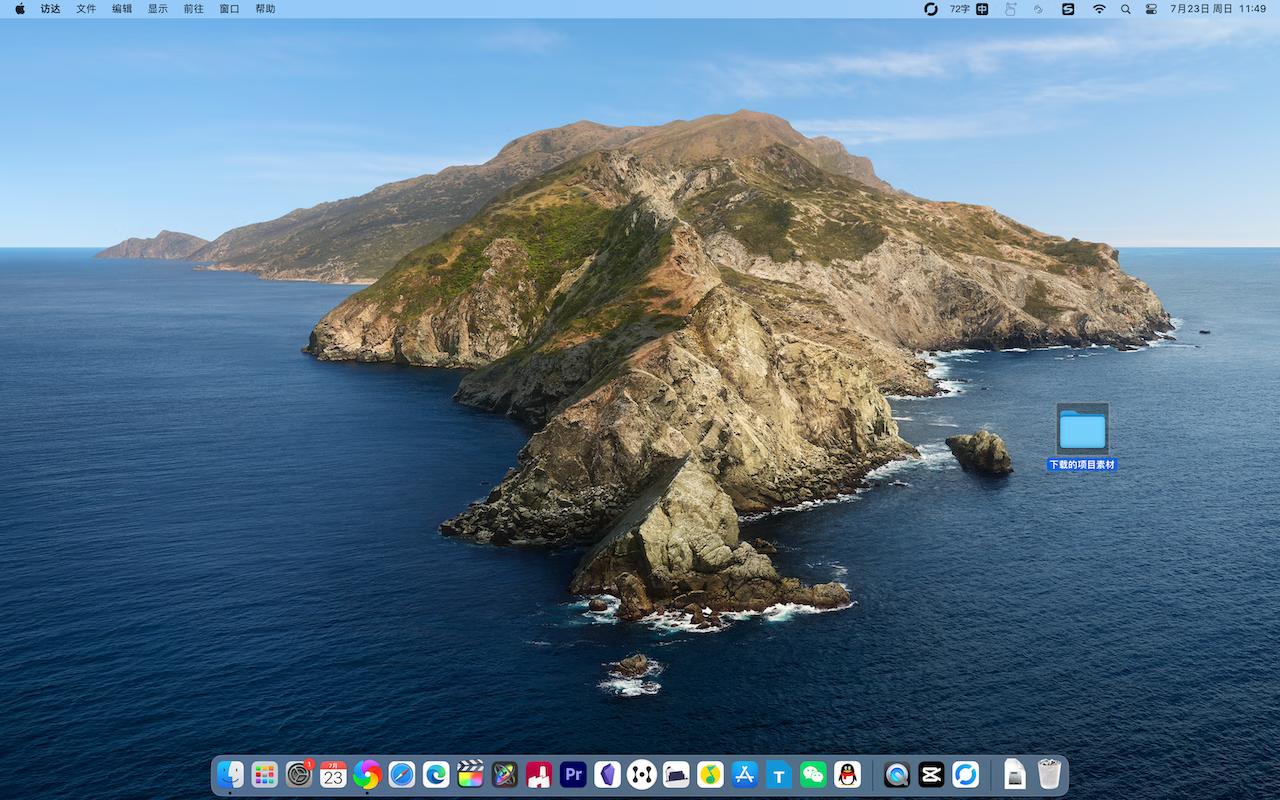Open the App Store dock icon
This screenshot has width=1280, height=800.
744,774
